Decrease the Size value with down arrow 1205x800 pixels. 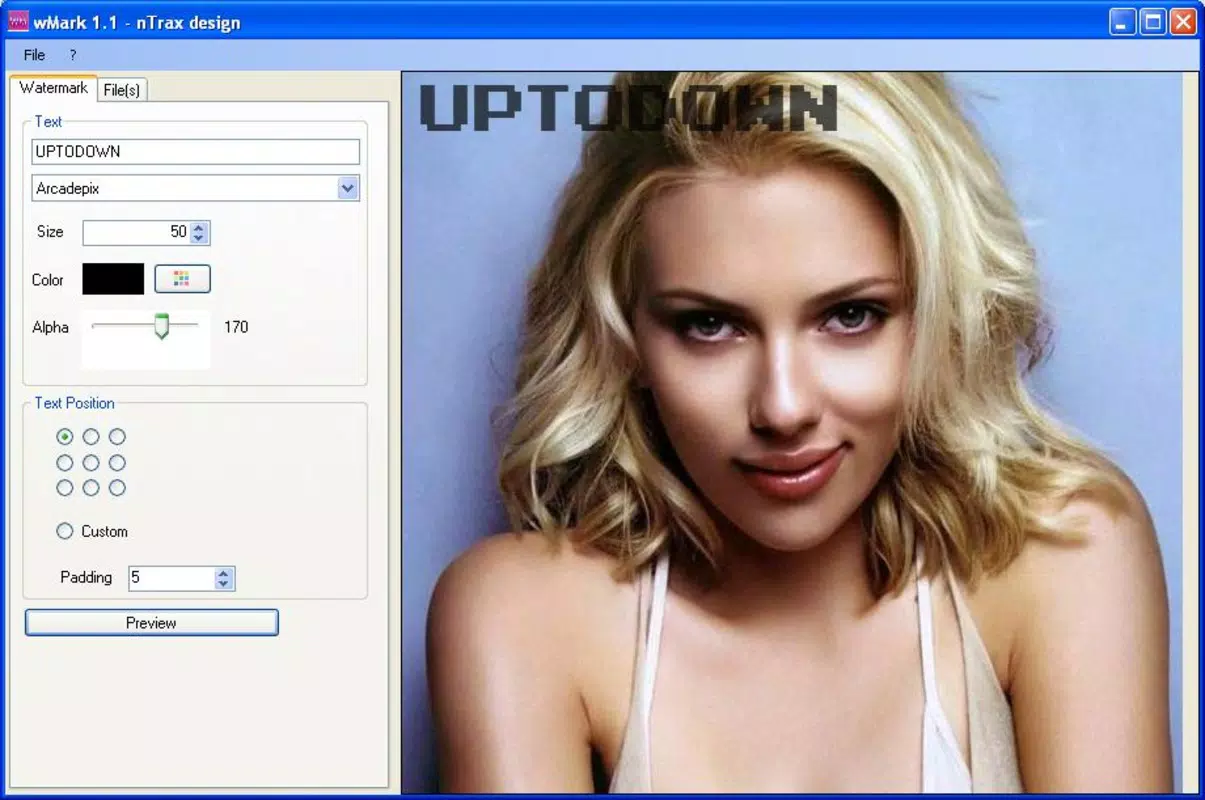tap(199, 238)
